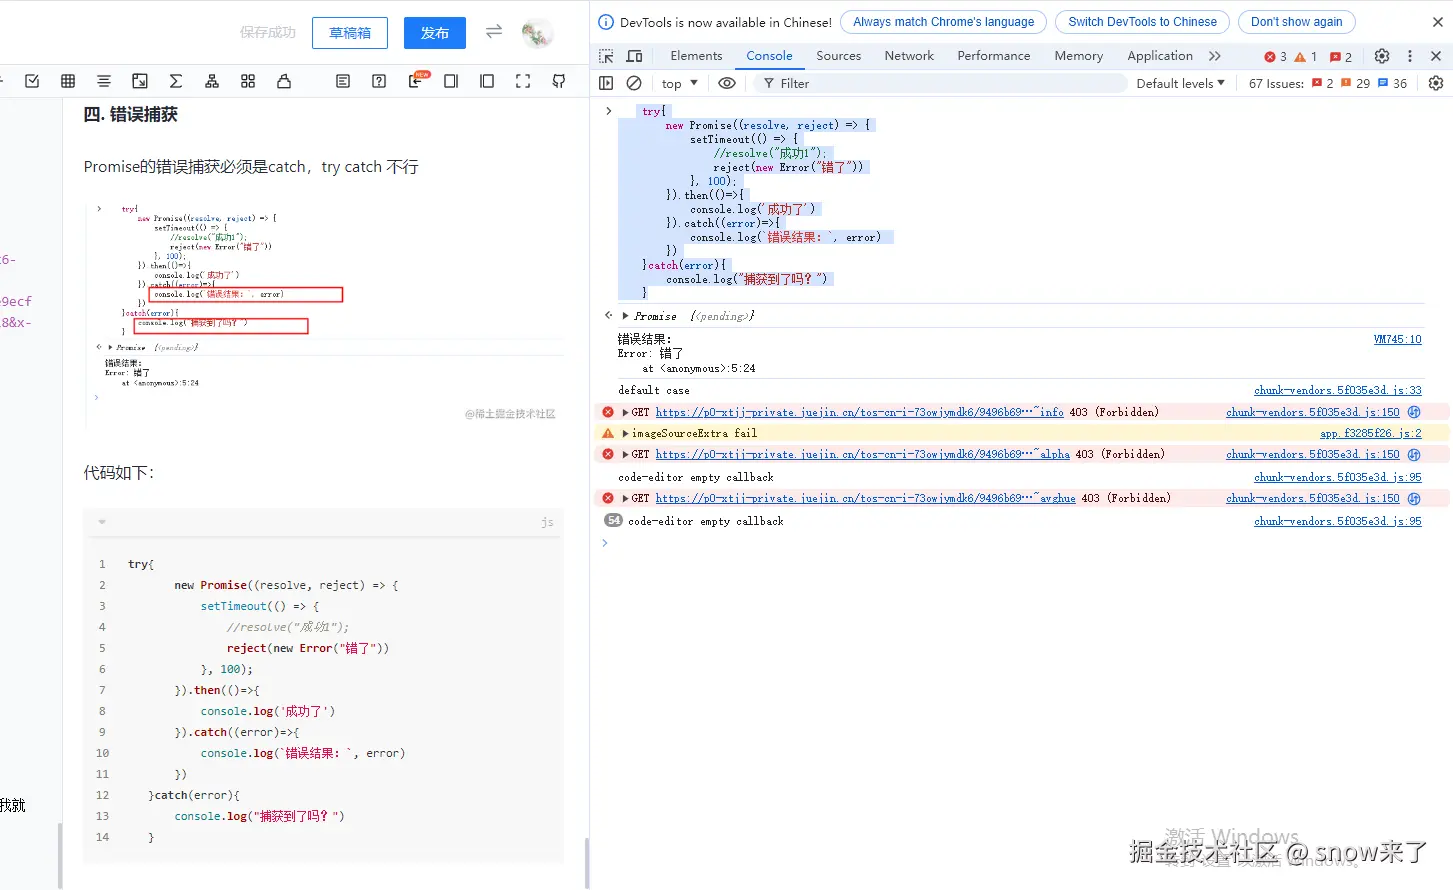Viewport: 1453px width, 890px height.
Task: Open the VM745:10 source link
Action: [x=1397, y=340]
